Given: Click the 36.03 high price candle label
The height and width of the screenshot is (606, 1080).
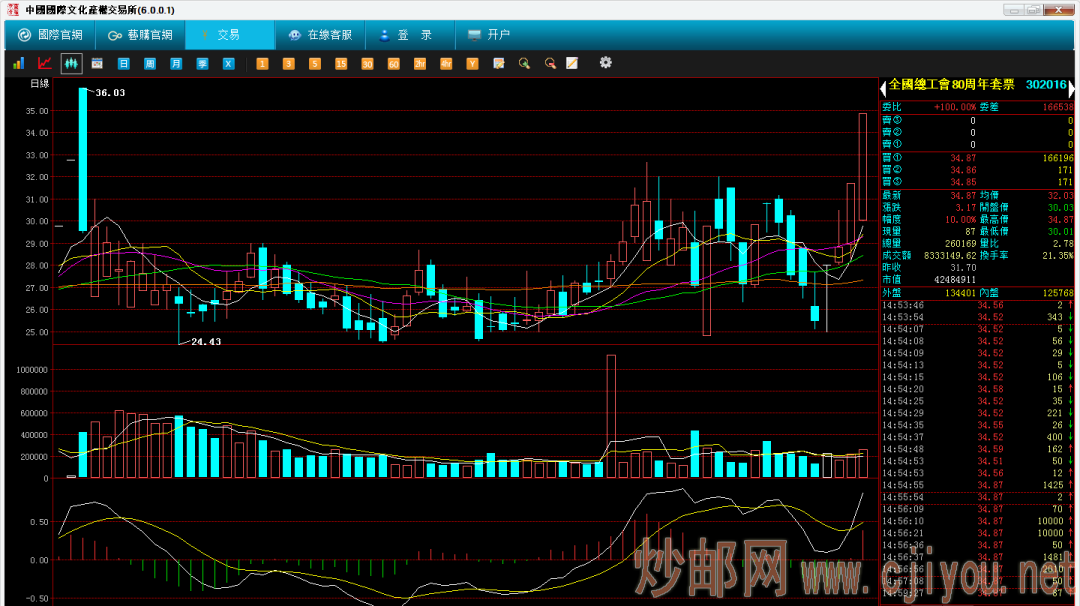Looking at the screenshot, I should (x=110, y=92).
